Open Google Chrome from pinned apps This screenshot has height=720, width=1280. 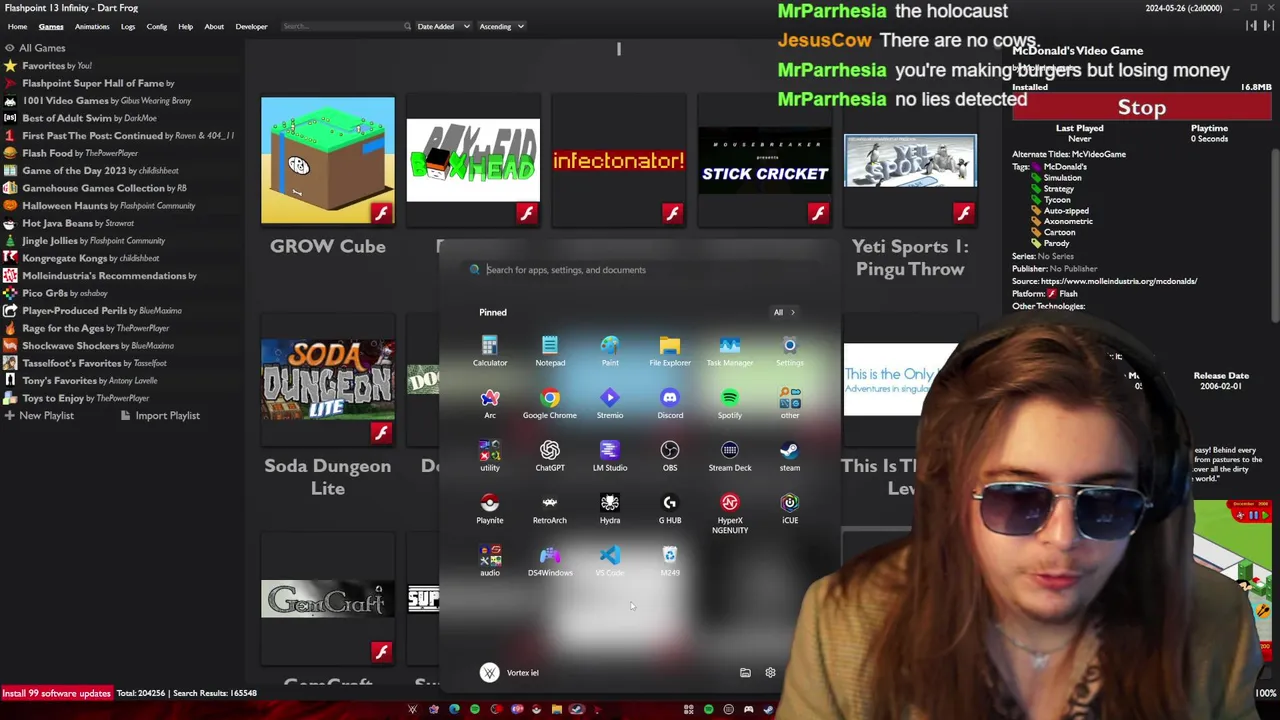click(550, 404)
